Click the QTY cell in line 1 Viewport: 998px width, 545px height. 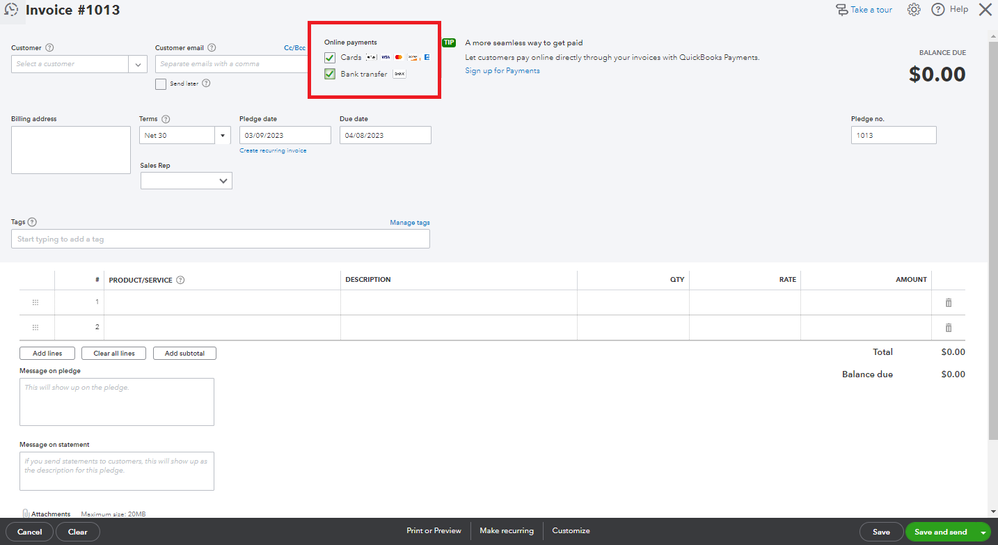(x=633, y=302)
